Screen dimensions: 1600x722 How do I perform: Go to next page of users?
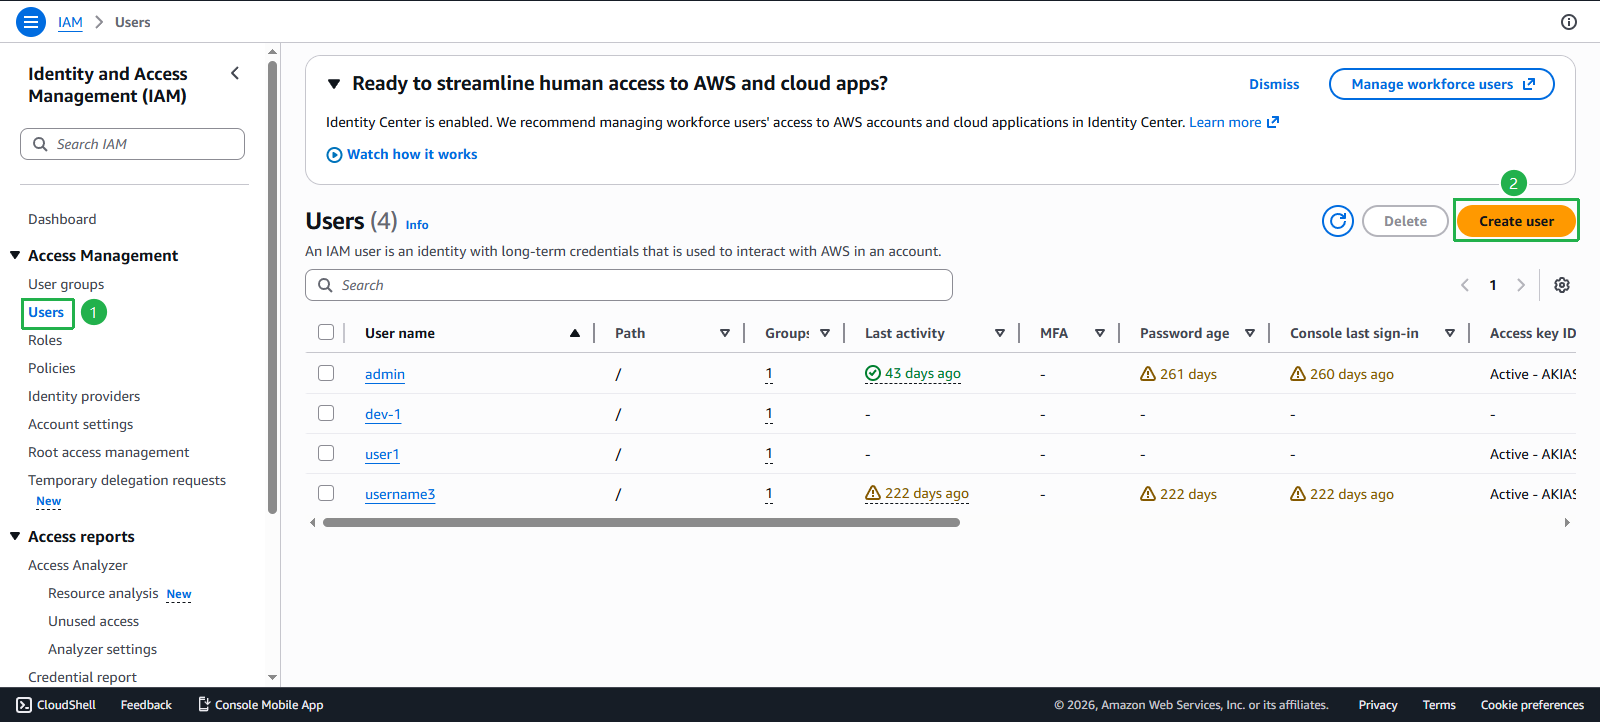click(1521, 285)
